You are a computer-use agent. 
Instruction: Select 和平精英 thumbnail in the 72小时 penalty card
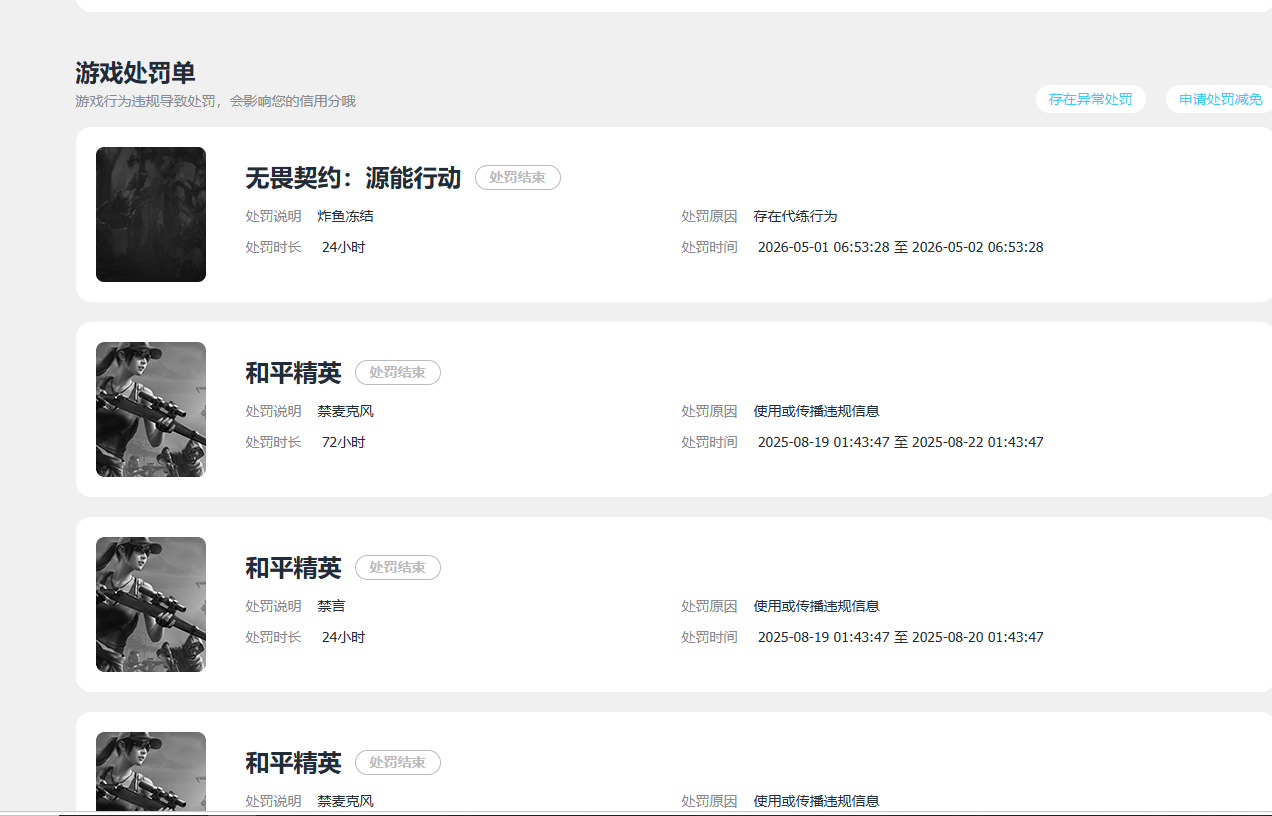(151, 409)
